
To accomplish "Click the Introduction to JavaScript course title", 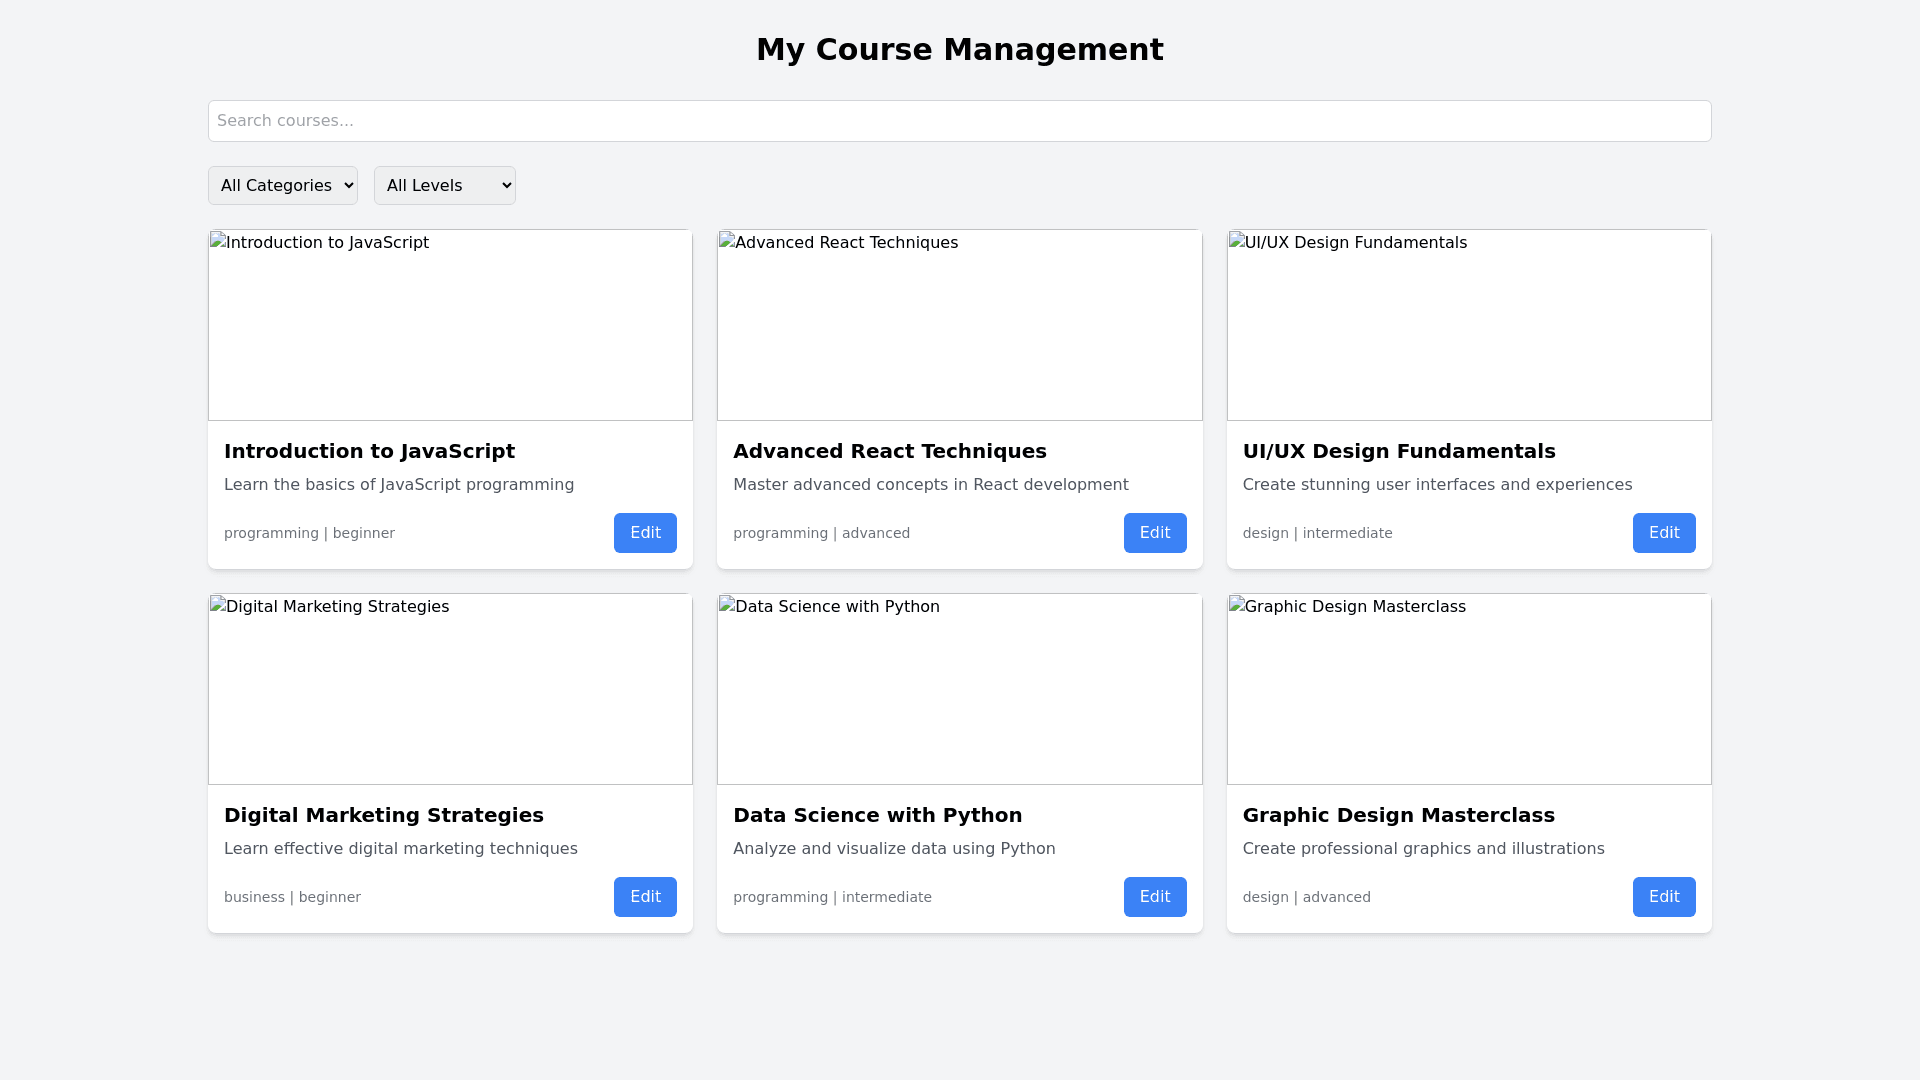I will tap(369, 451).
